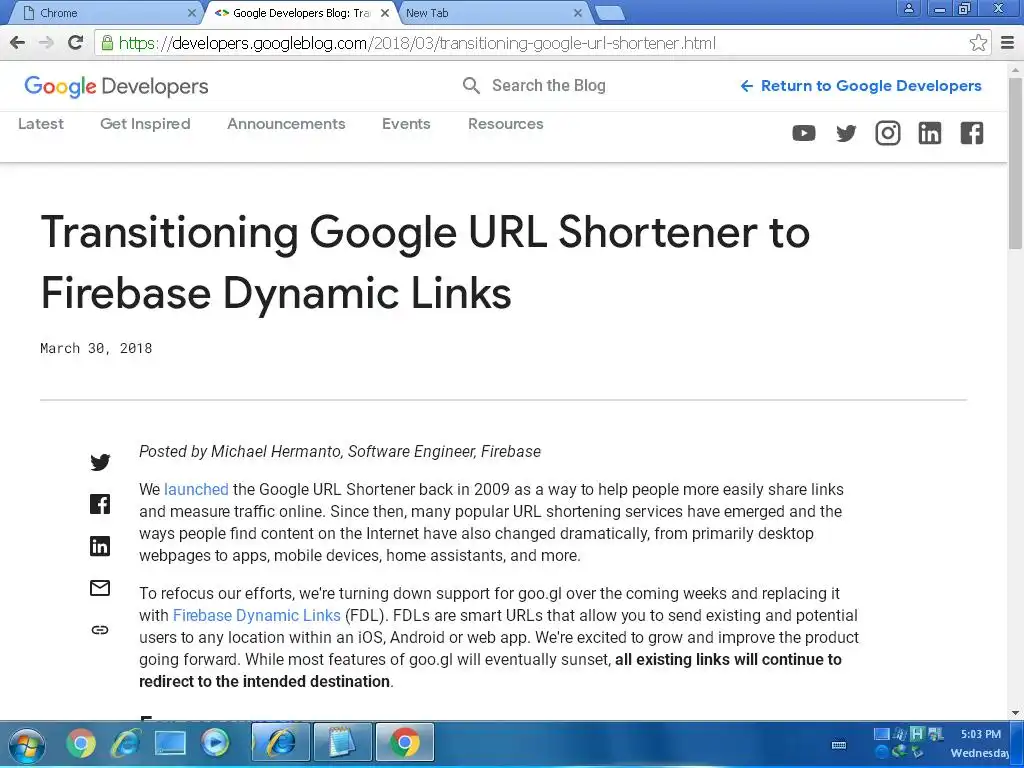This screenshot has width=1024, height=768.
Task: Switch to the Notepad taskbar window
Action: pos(342,743)
